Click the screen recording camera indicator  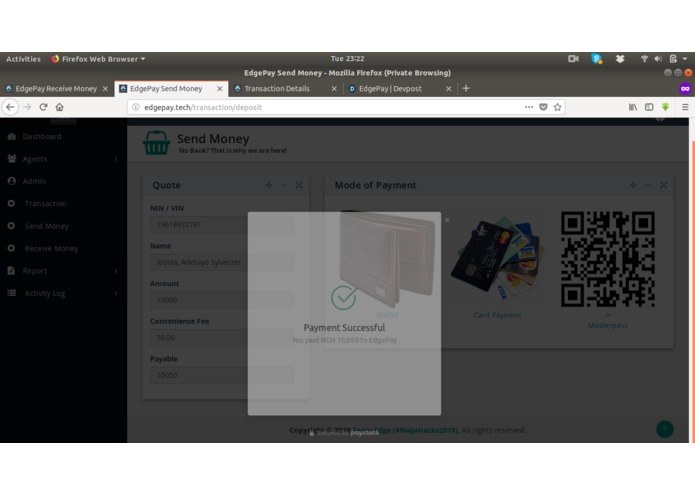pyautogui.click(x=573, y=59)
